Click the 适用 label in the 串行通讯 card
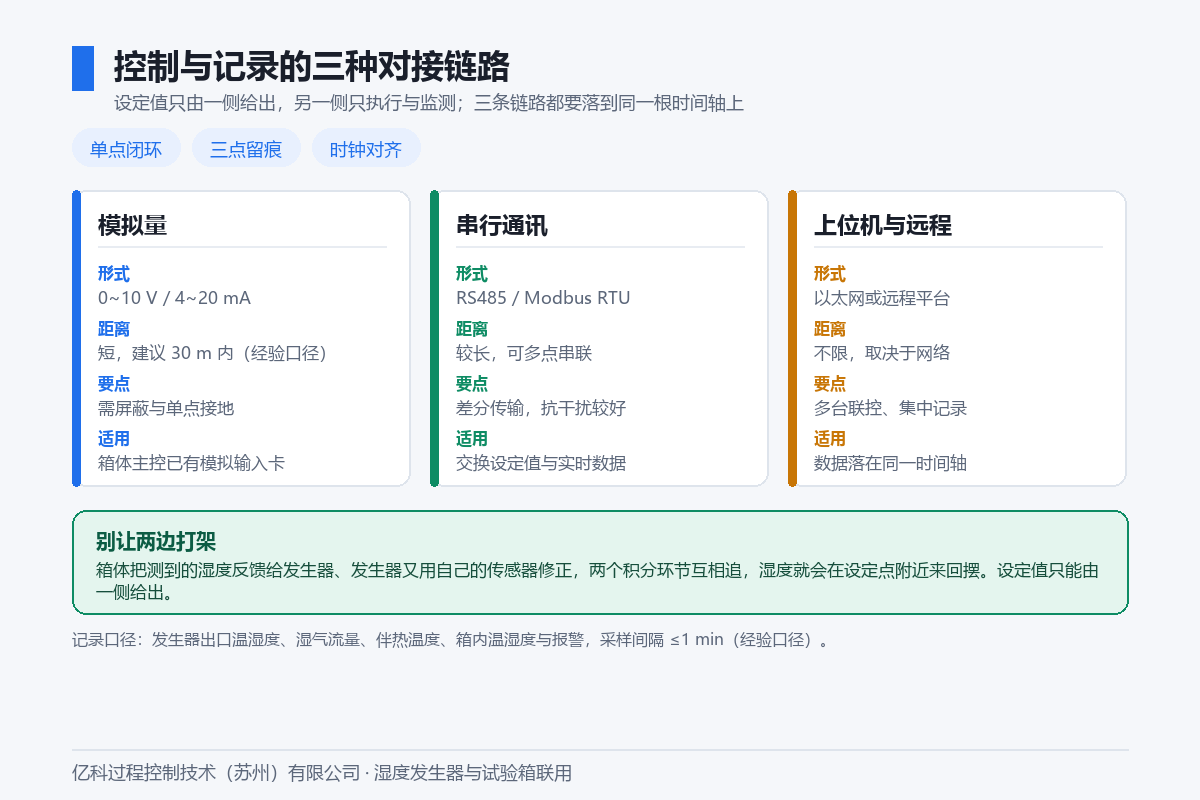The height and width of the screenshot is (800, 1200). tap(472, 439)
